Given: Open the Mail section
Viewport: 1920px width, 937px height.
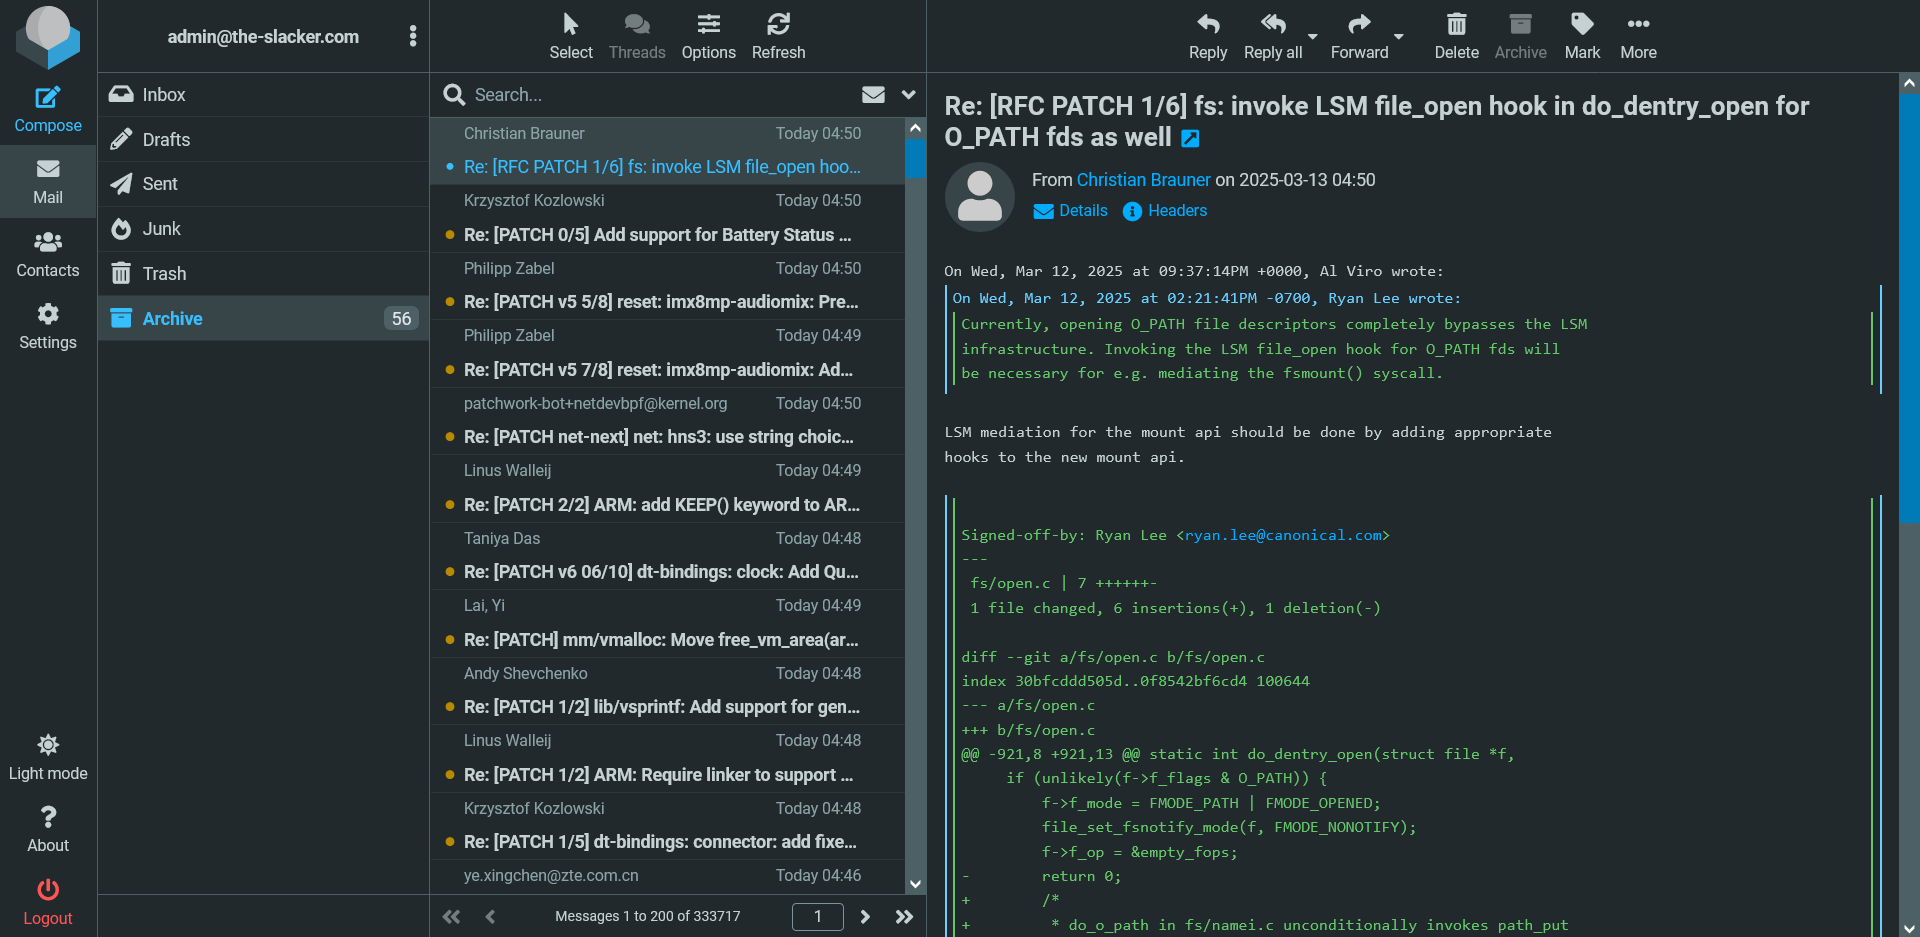Looking at the screenshot, I should 48,182.
